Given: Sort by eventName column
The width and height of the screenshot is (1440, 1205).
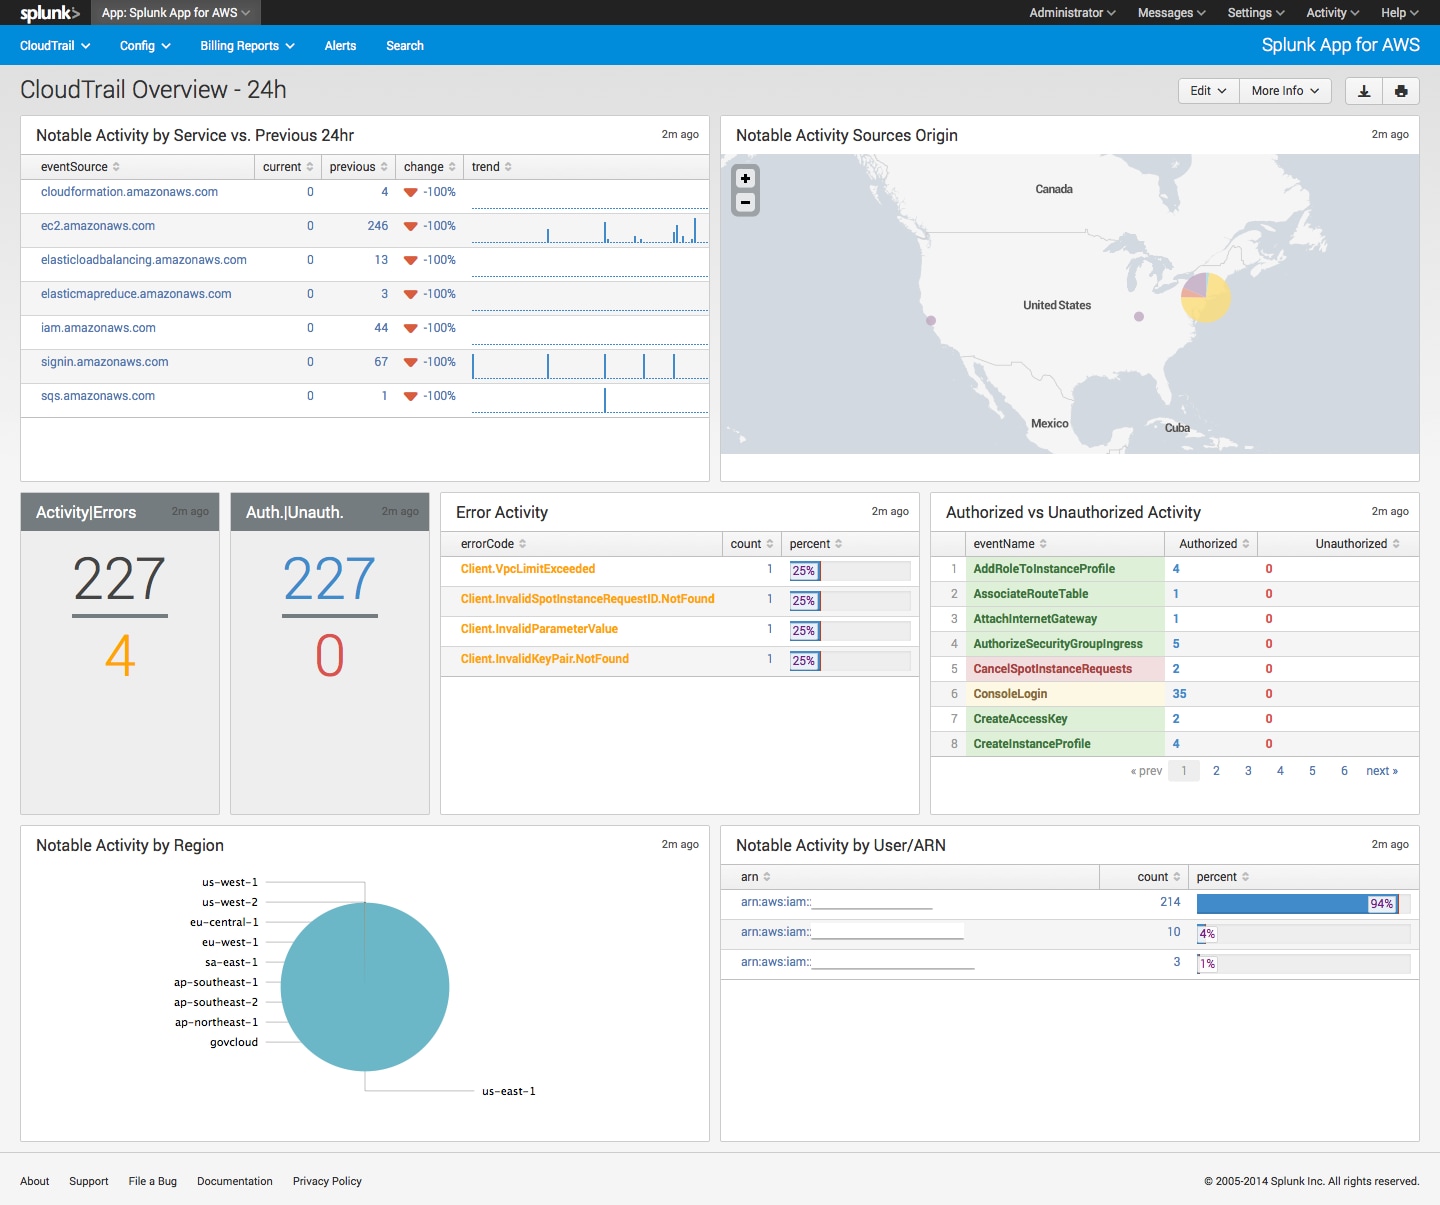Looking at the screenshot, I should tap(1010, 544).
